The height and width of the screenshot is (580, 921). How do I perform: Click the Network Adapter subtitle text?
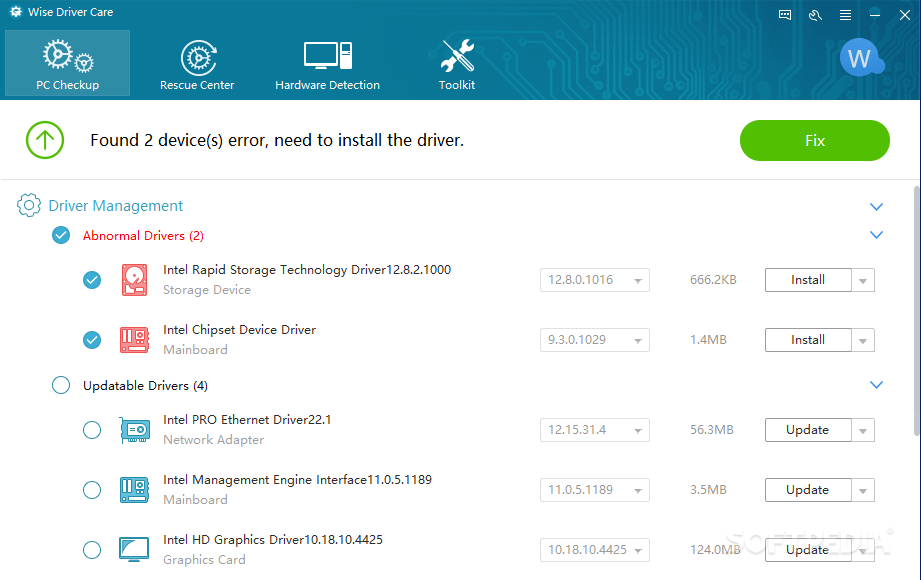tap(213, 440)
